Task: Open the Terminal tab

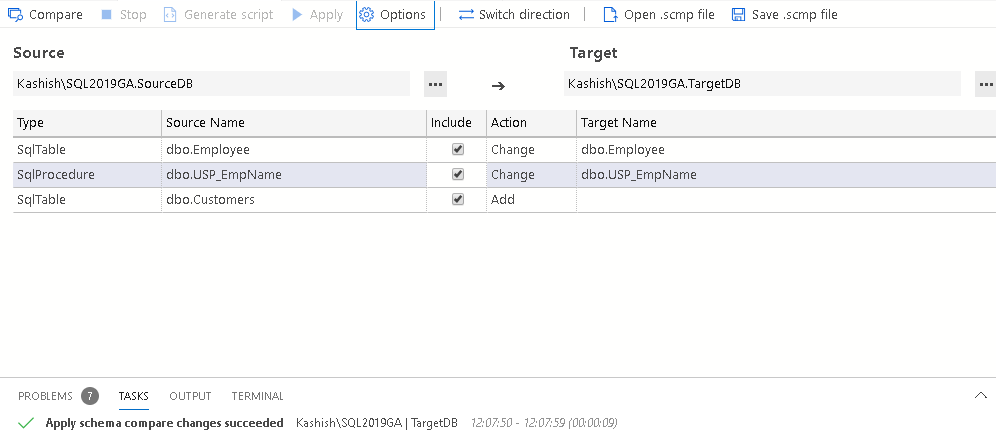Action: 257,396
